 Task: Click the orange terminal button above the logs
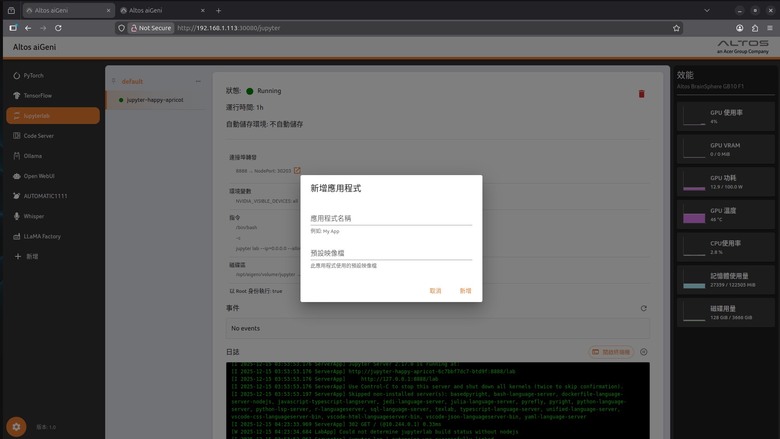(611, 352)
